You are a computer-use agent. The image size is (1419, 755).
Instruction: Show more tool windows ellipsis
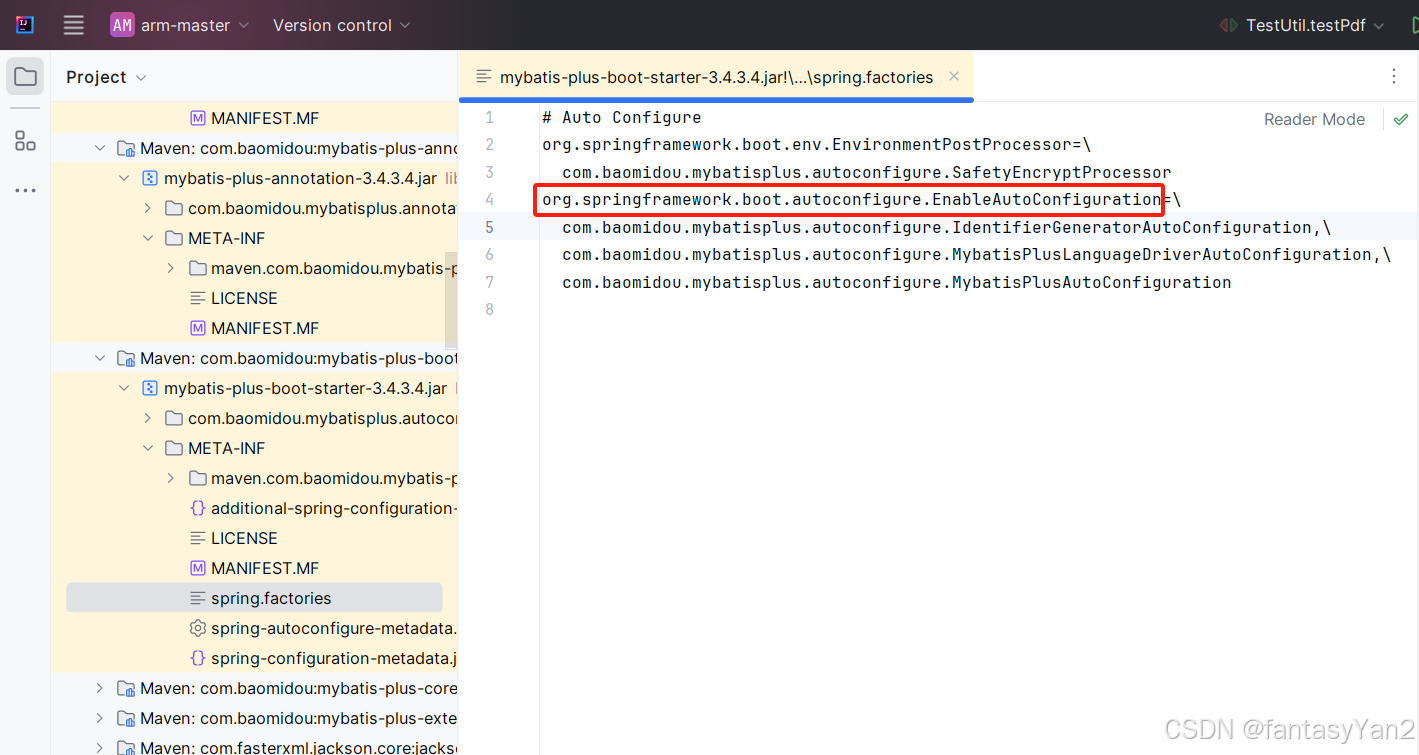[x=25, y=190]
